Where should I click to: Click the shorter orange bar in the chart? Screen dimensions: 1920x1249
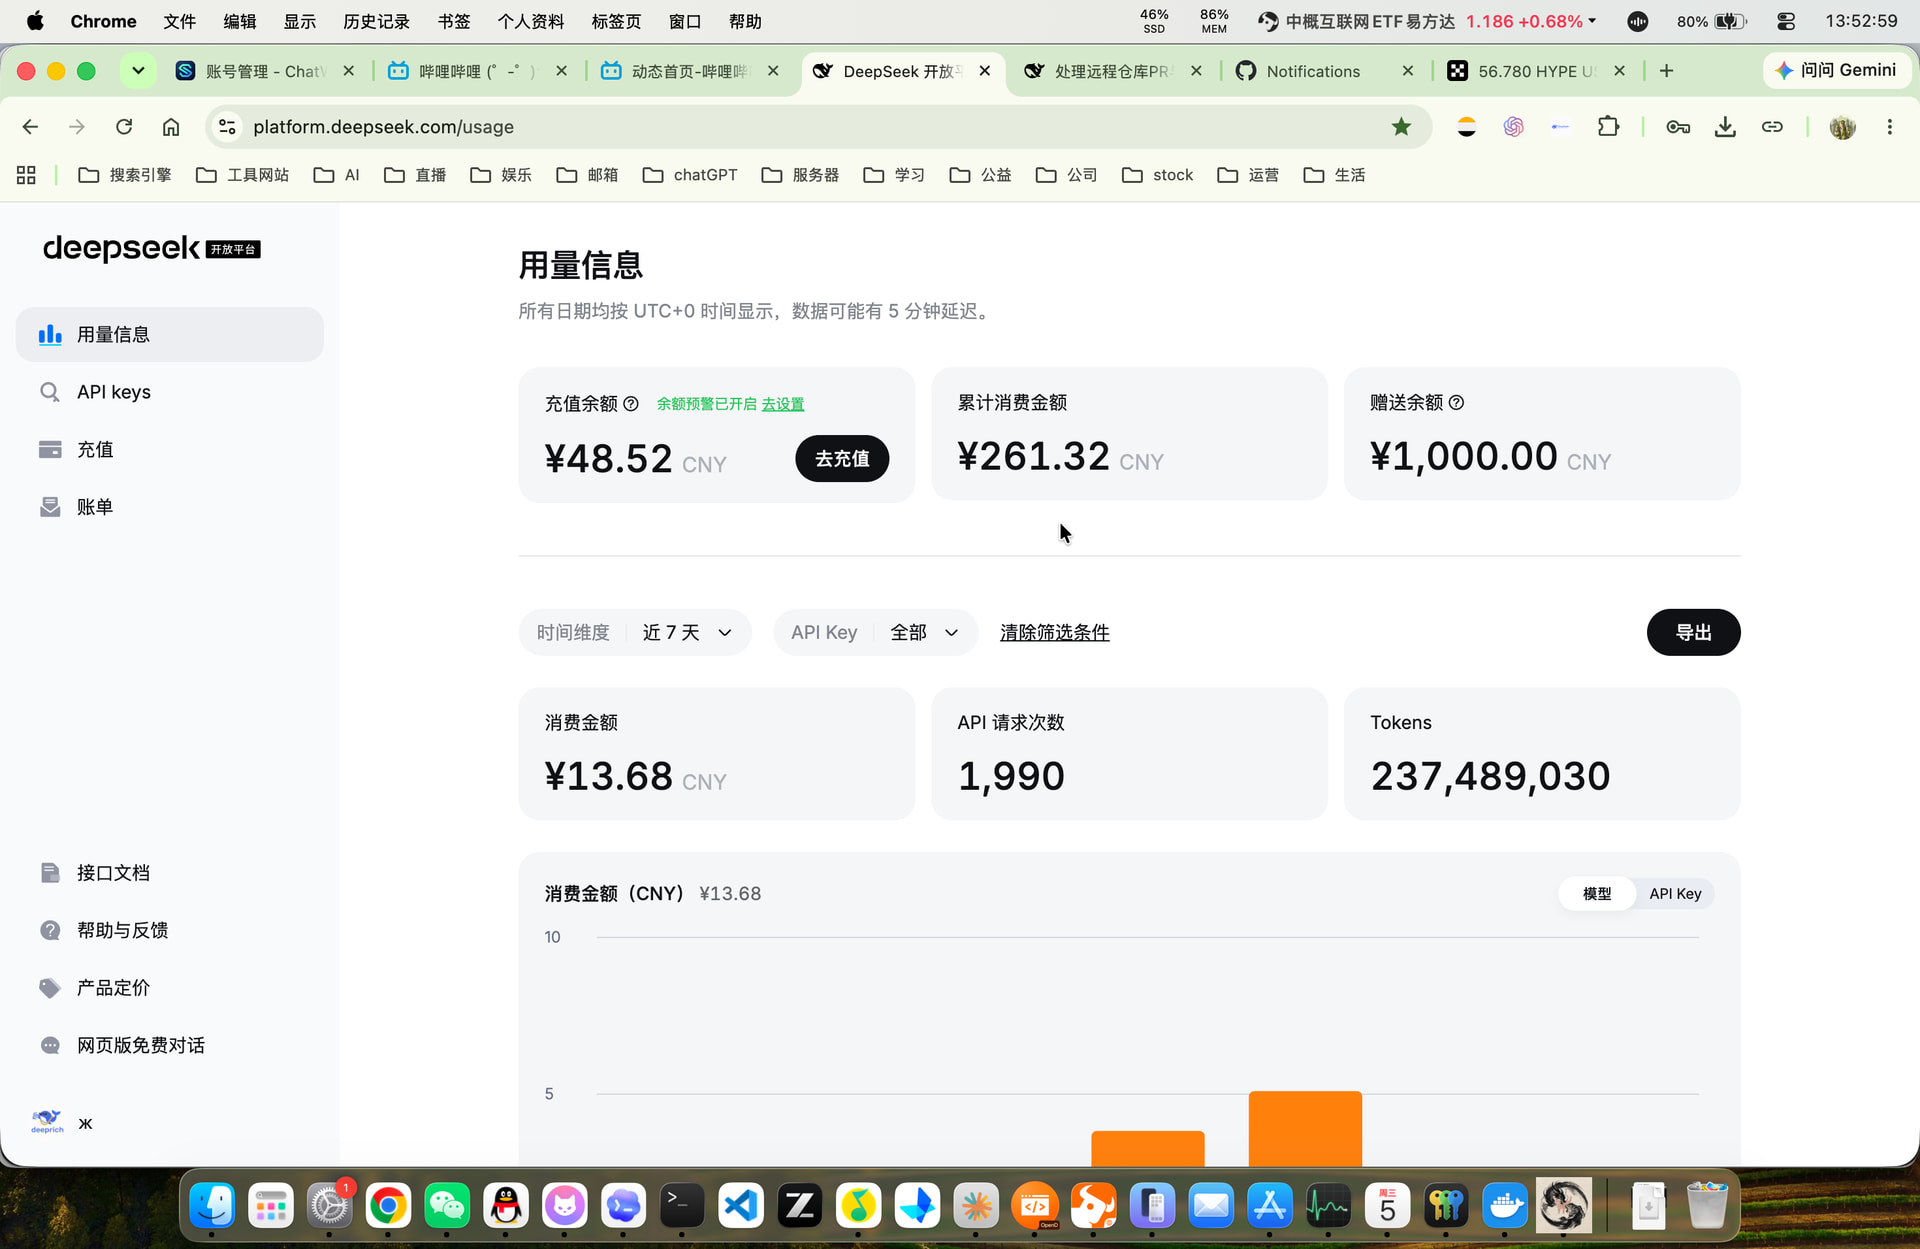[x=1148, y=1148]
